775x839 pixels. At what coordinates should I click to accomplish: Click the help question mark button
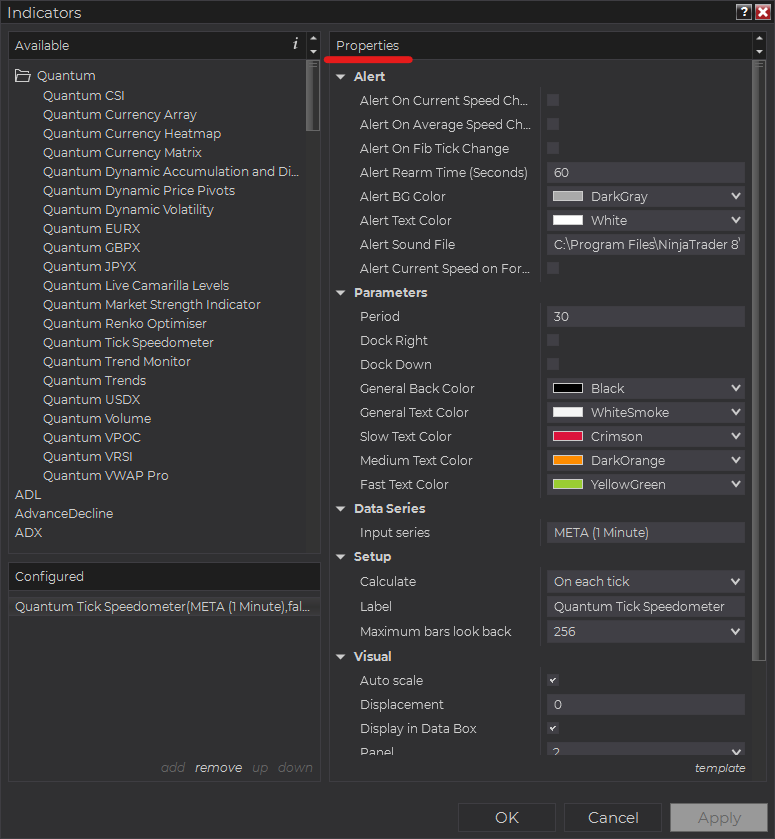[x=744, y=12]
